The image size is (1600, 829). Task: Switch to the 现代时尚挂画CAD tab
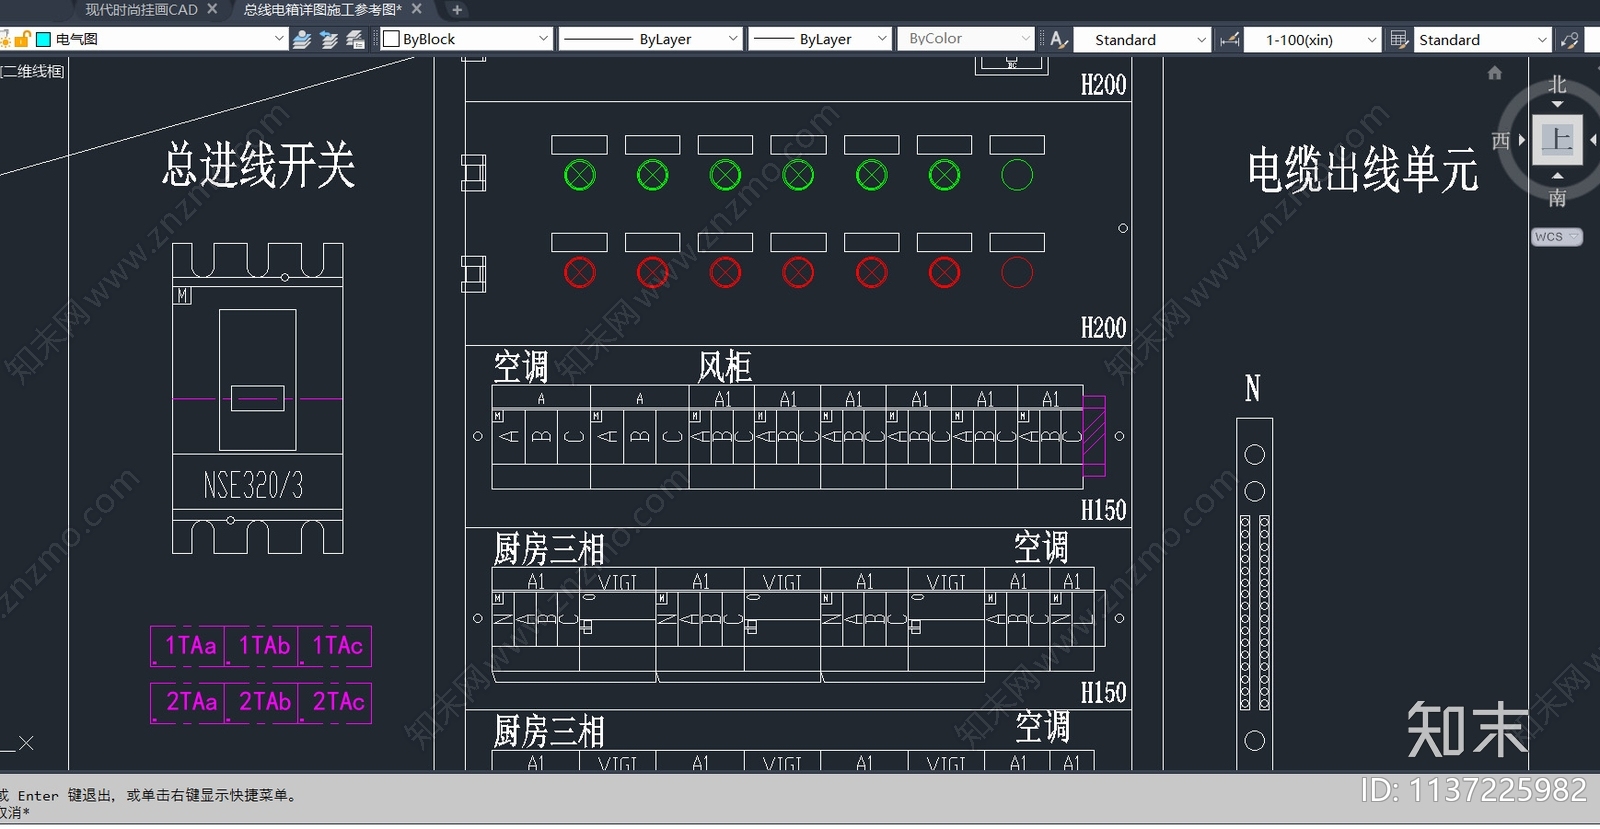pos(141,10)
